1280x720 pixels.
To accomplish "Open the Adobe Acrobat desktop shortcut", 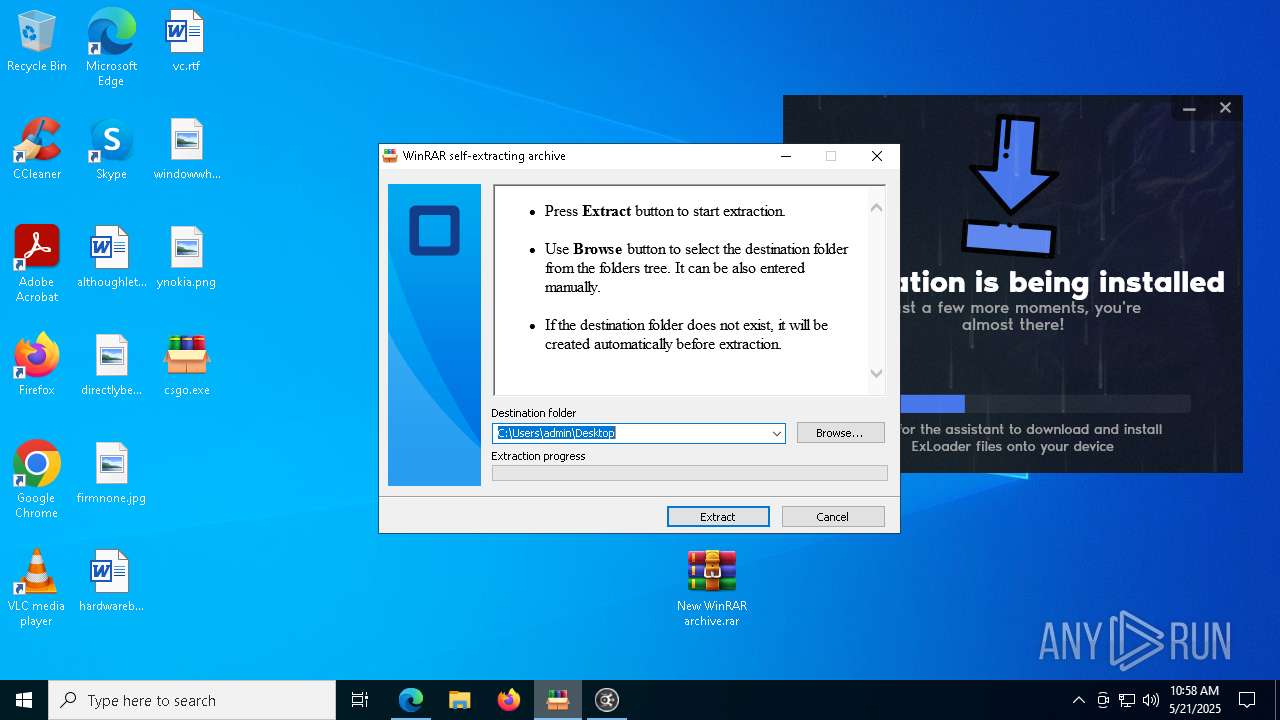I will [37, 264].
